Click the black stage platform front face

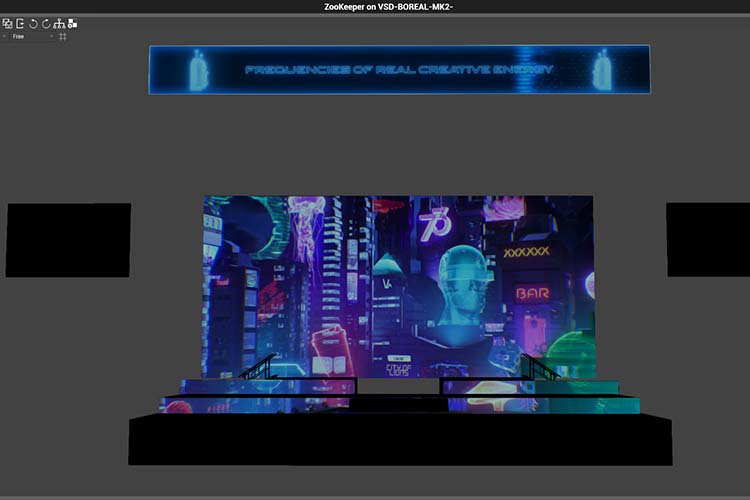pos(400,440)
